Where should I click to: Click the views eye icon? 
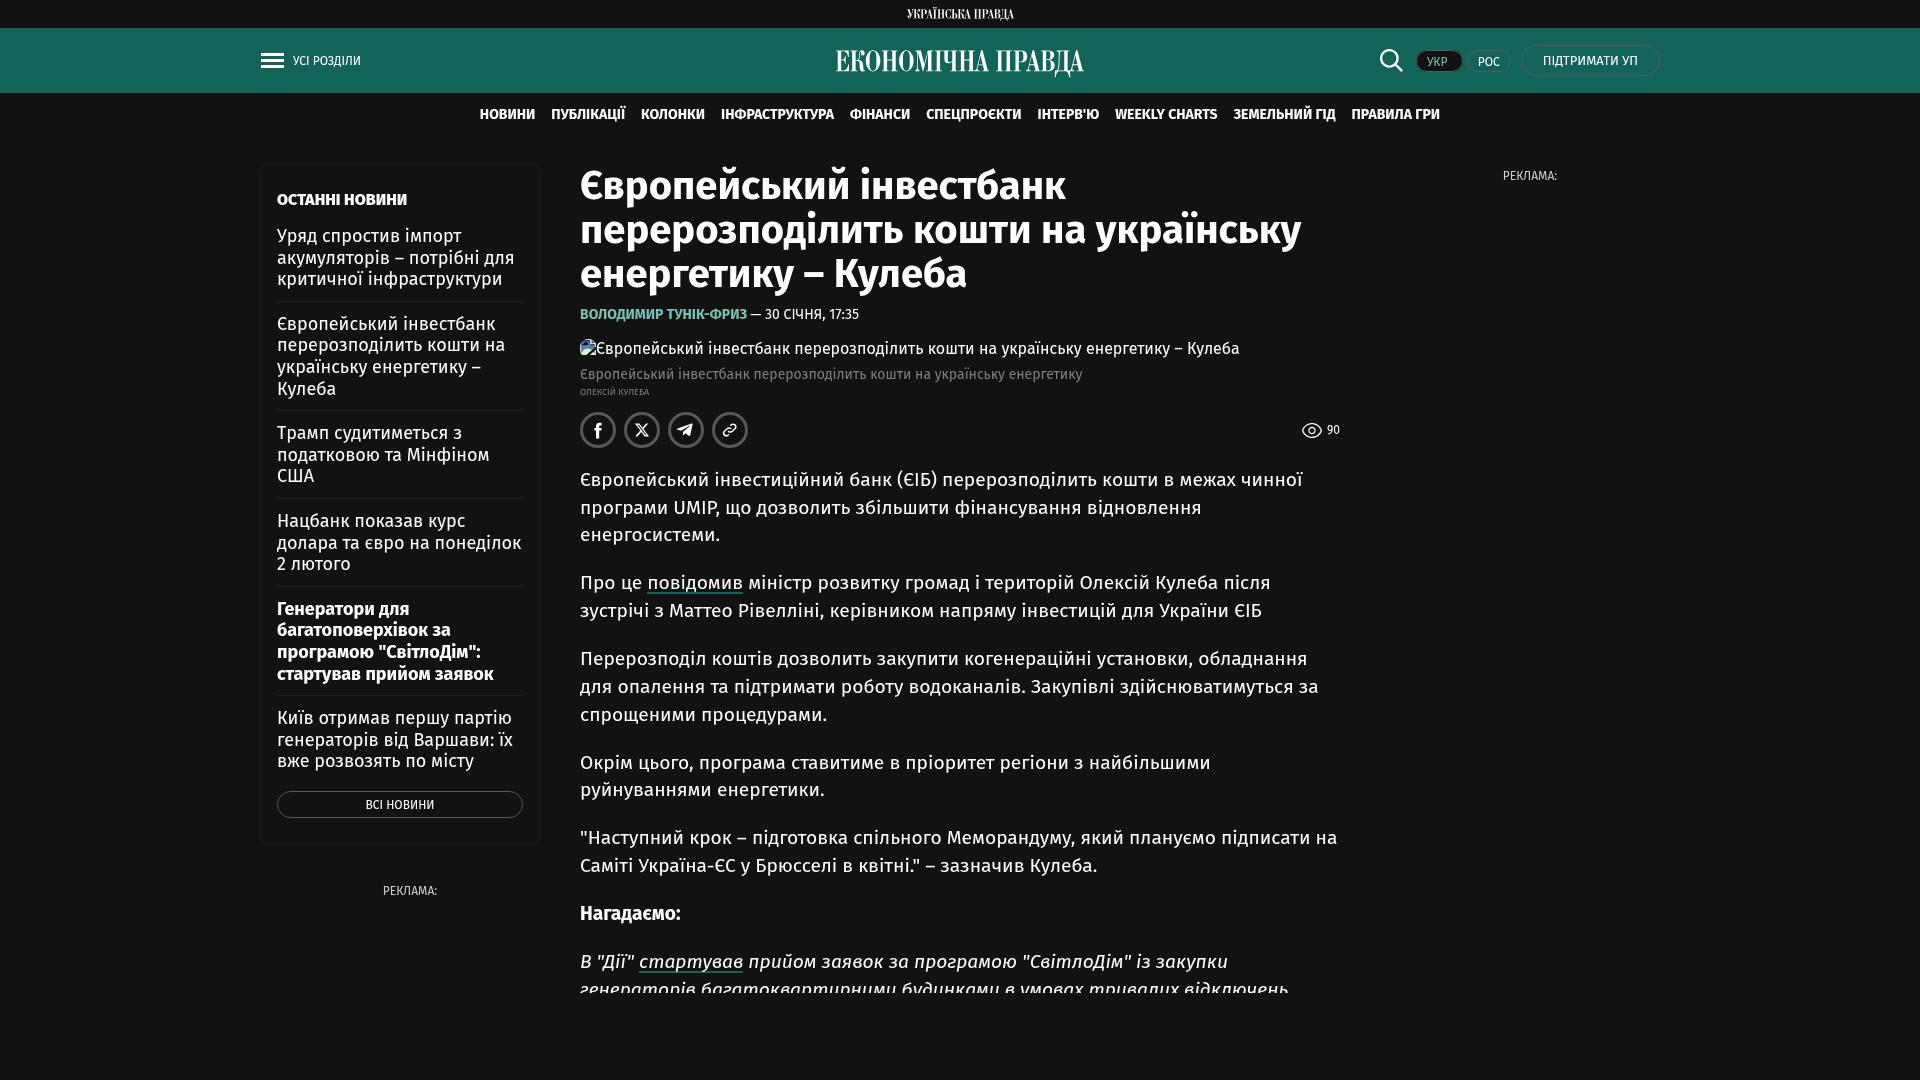[1312, 431]
